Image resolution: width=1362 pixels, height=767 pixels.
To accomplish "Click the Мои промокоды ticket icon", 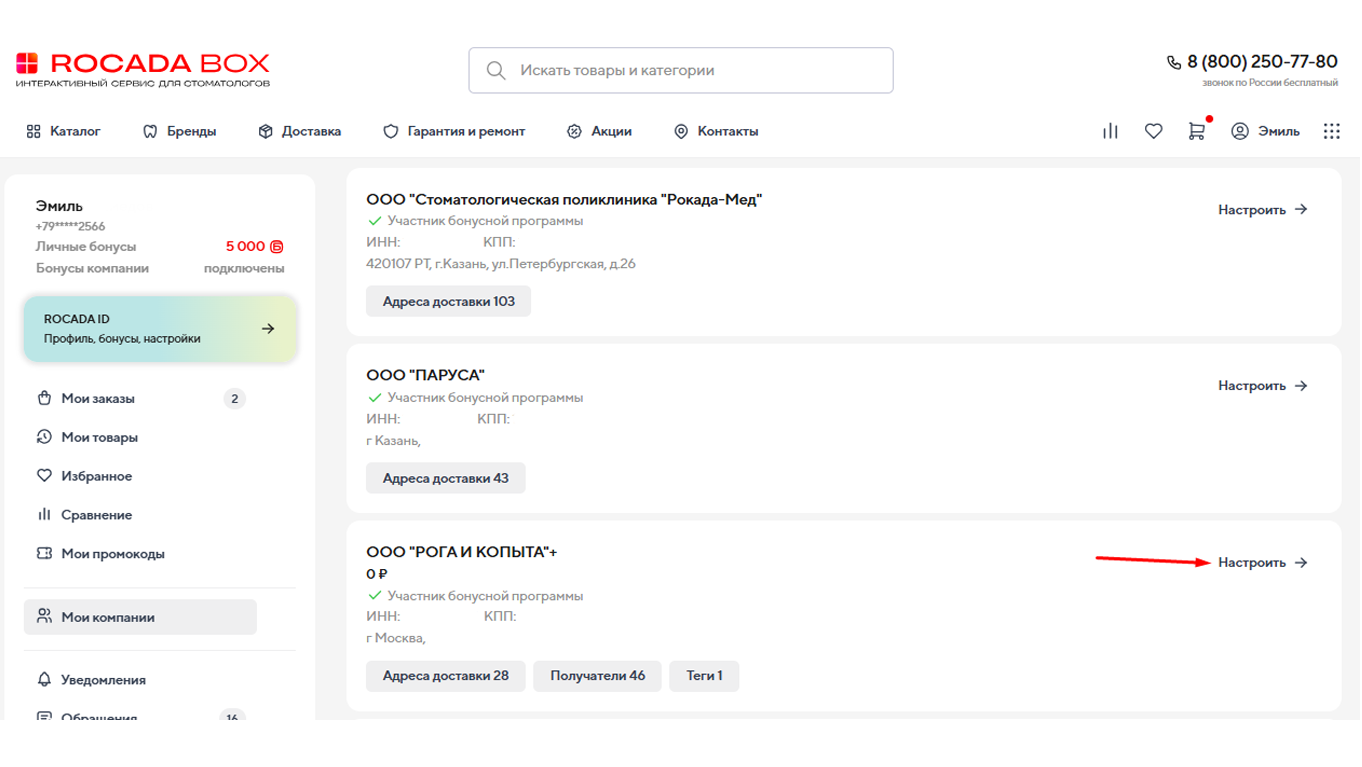I will point(44,553).
